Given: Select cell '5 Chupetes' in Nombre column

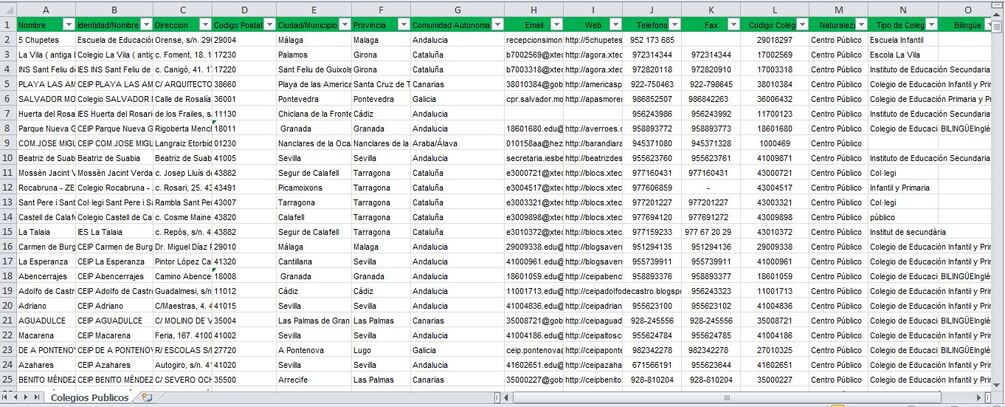Looking at the screenshot, I should point(46,40).
